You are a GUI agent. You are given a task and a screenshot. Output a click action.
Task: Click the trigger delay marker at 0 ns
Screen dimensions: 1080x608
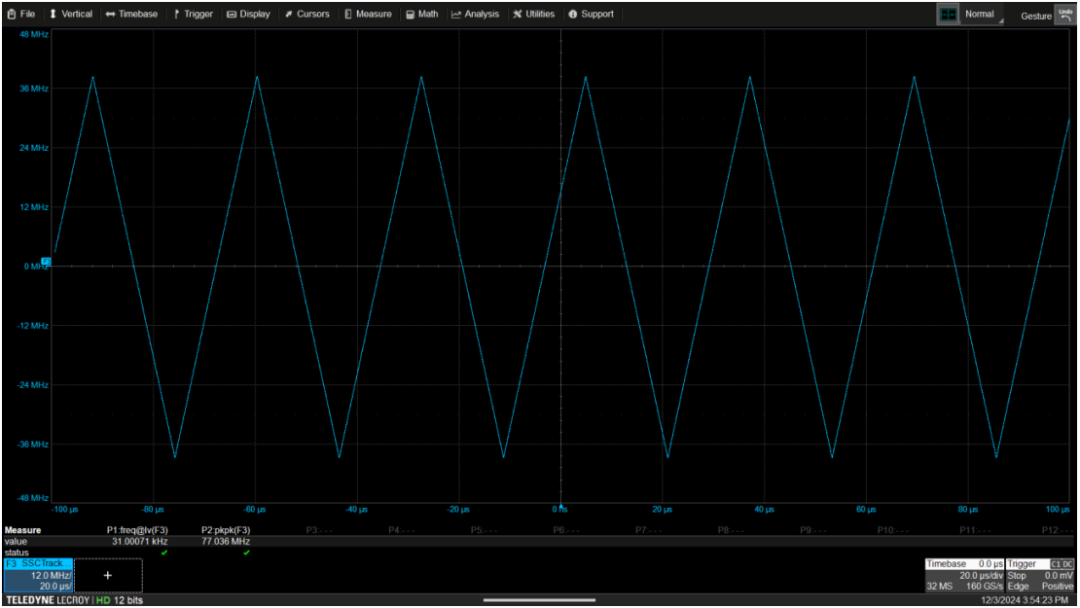561,507
